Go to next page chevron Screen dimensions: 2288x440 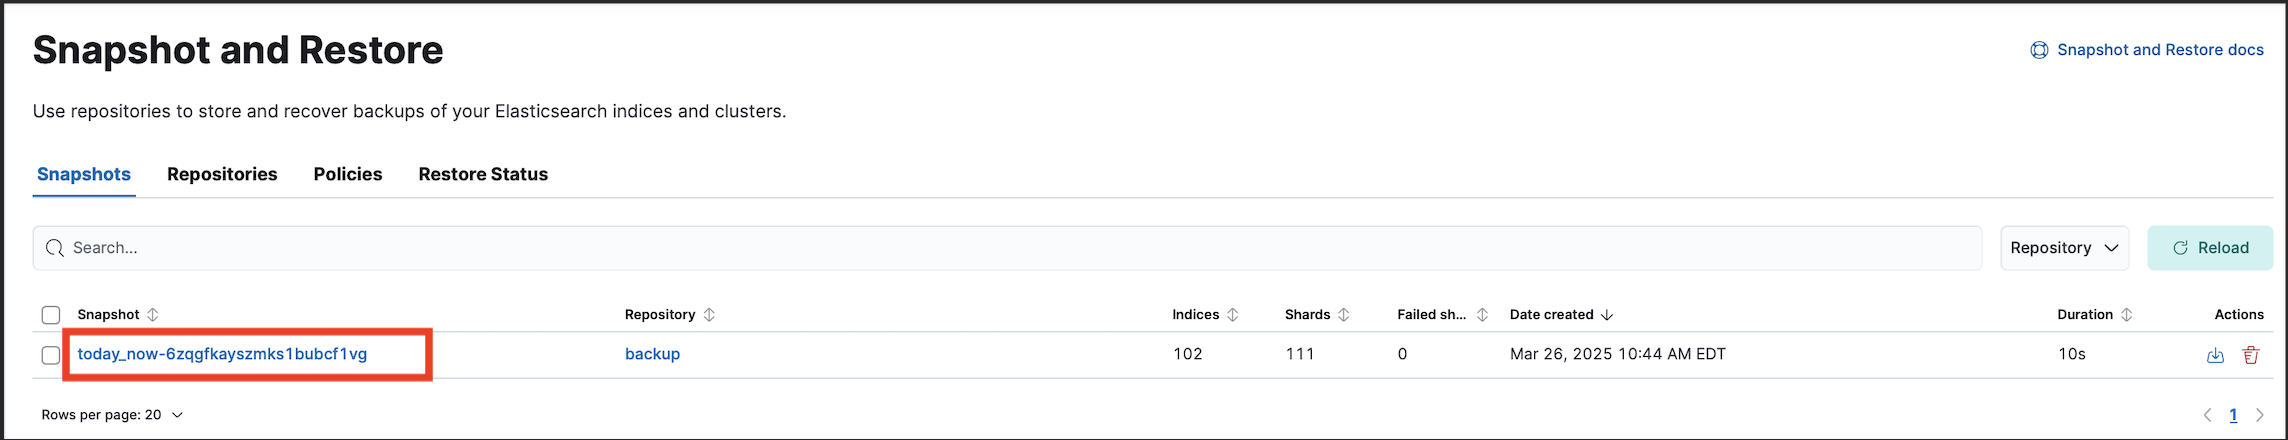2259,415
